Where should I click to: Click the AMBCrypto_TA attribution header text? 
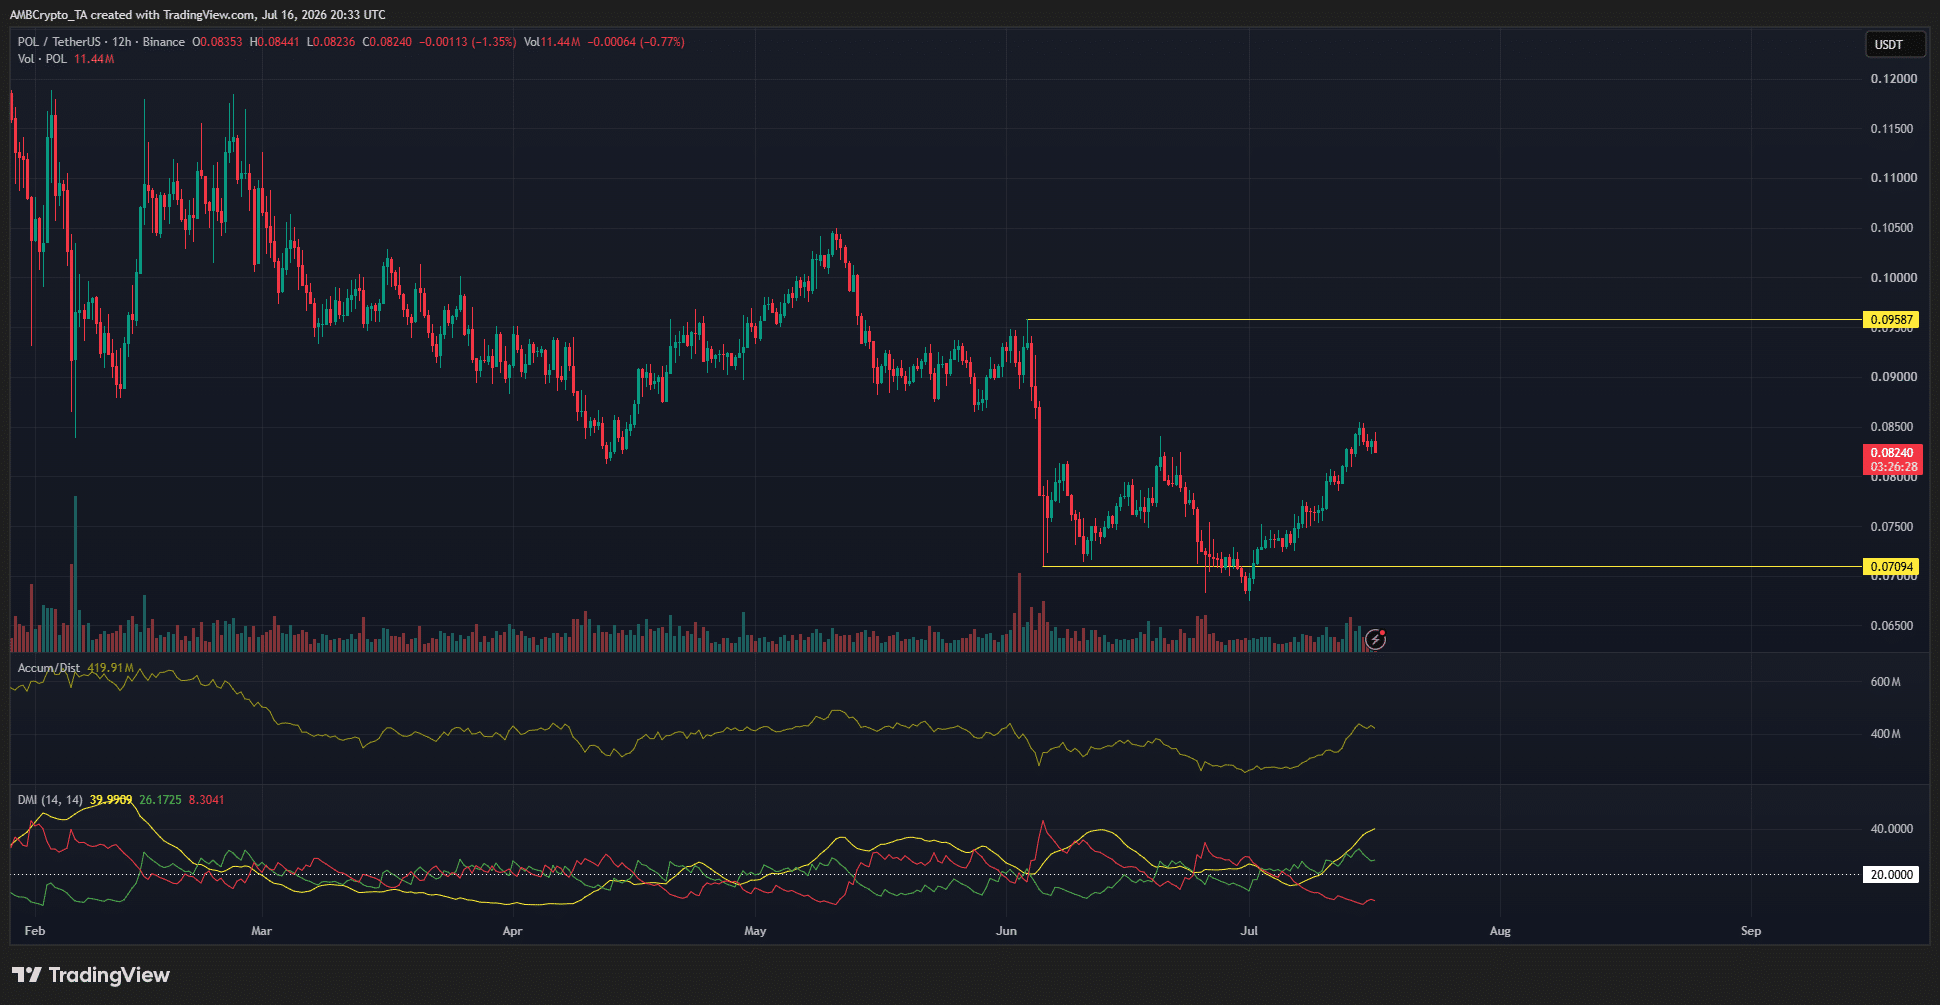point(197,15)
